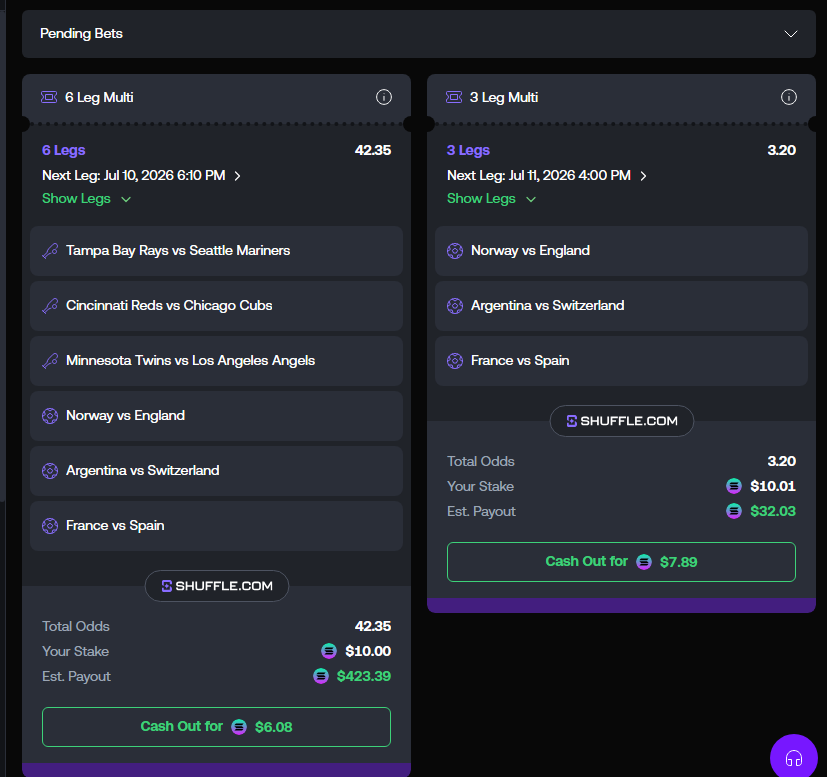
Task: Open Norway vs England leg in 6 Leg Multi
Action: [216, 416]
